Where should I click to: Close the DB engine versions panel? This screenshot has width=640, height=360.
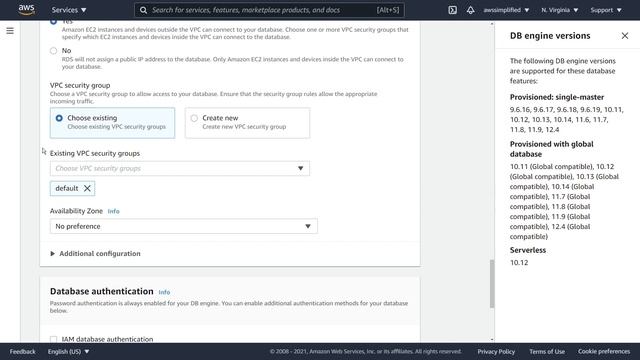(624, 36)
